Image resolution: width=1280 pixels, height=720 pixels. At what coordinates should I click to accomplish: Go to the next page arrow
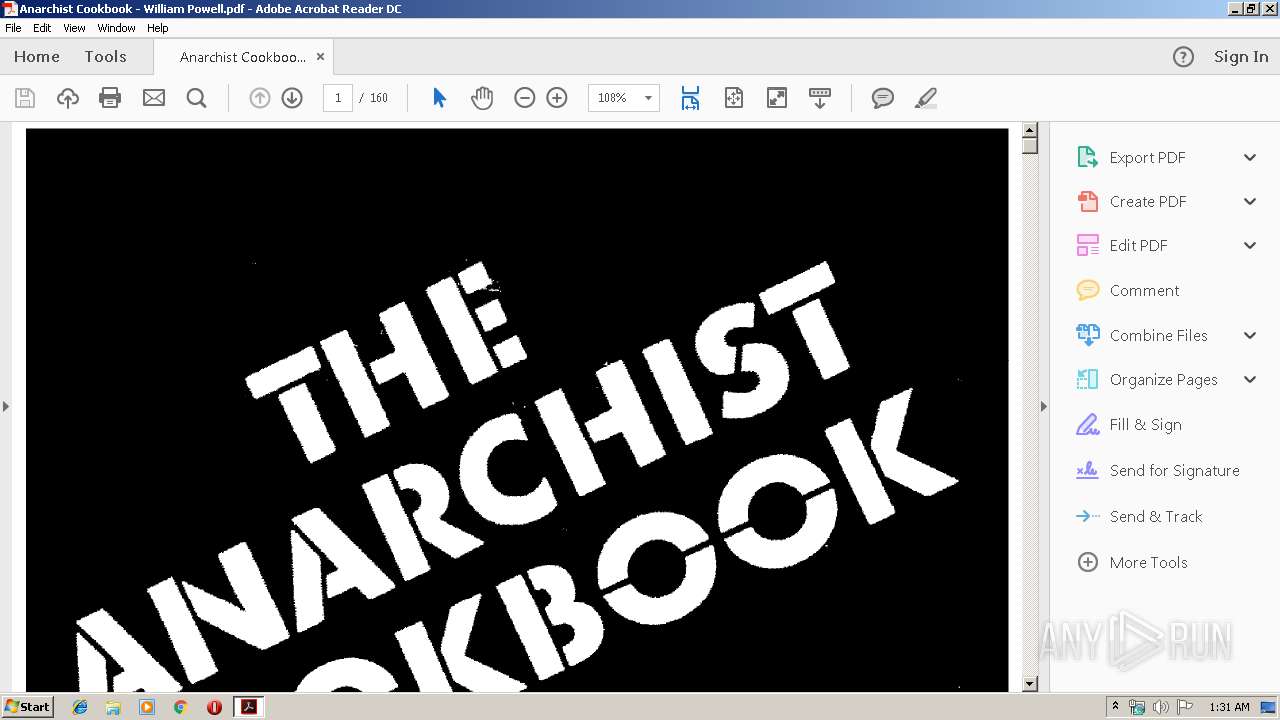(292, 98)
